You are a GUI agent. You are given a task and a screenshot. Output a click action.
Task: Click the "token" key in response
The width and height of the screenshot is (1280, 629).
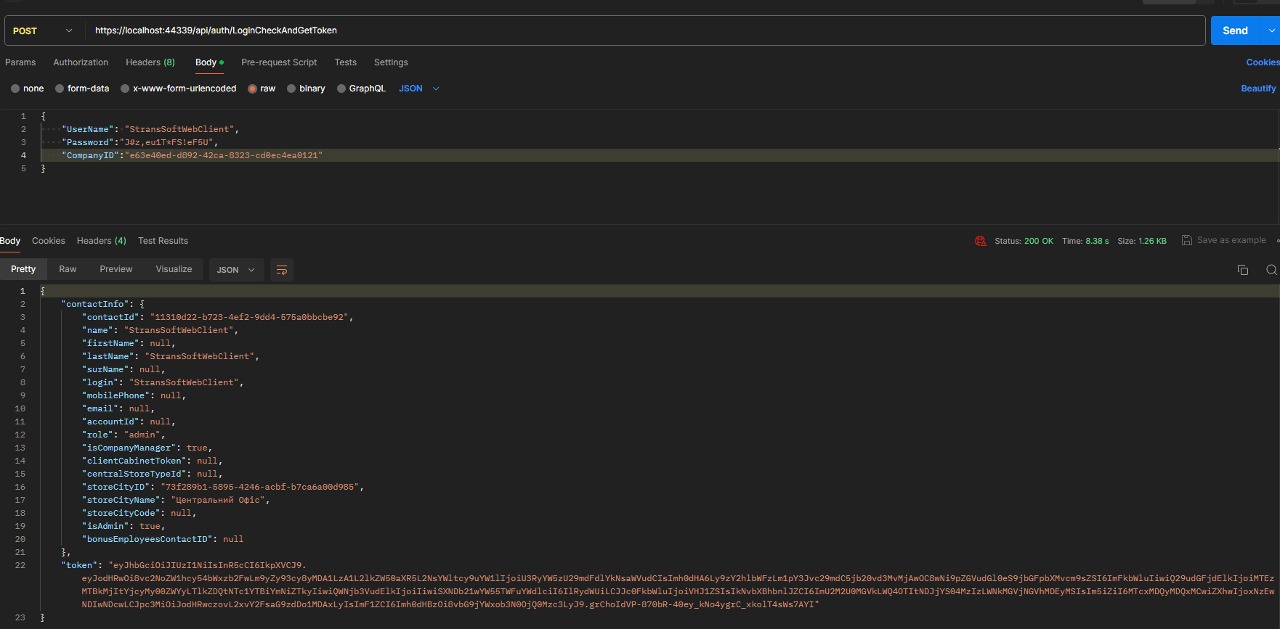(x=79, y=565)
